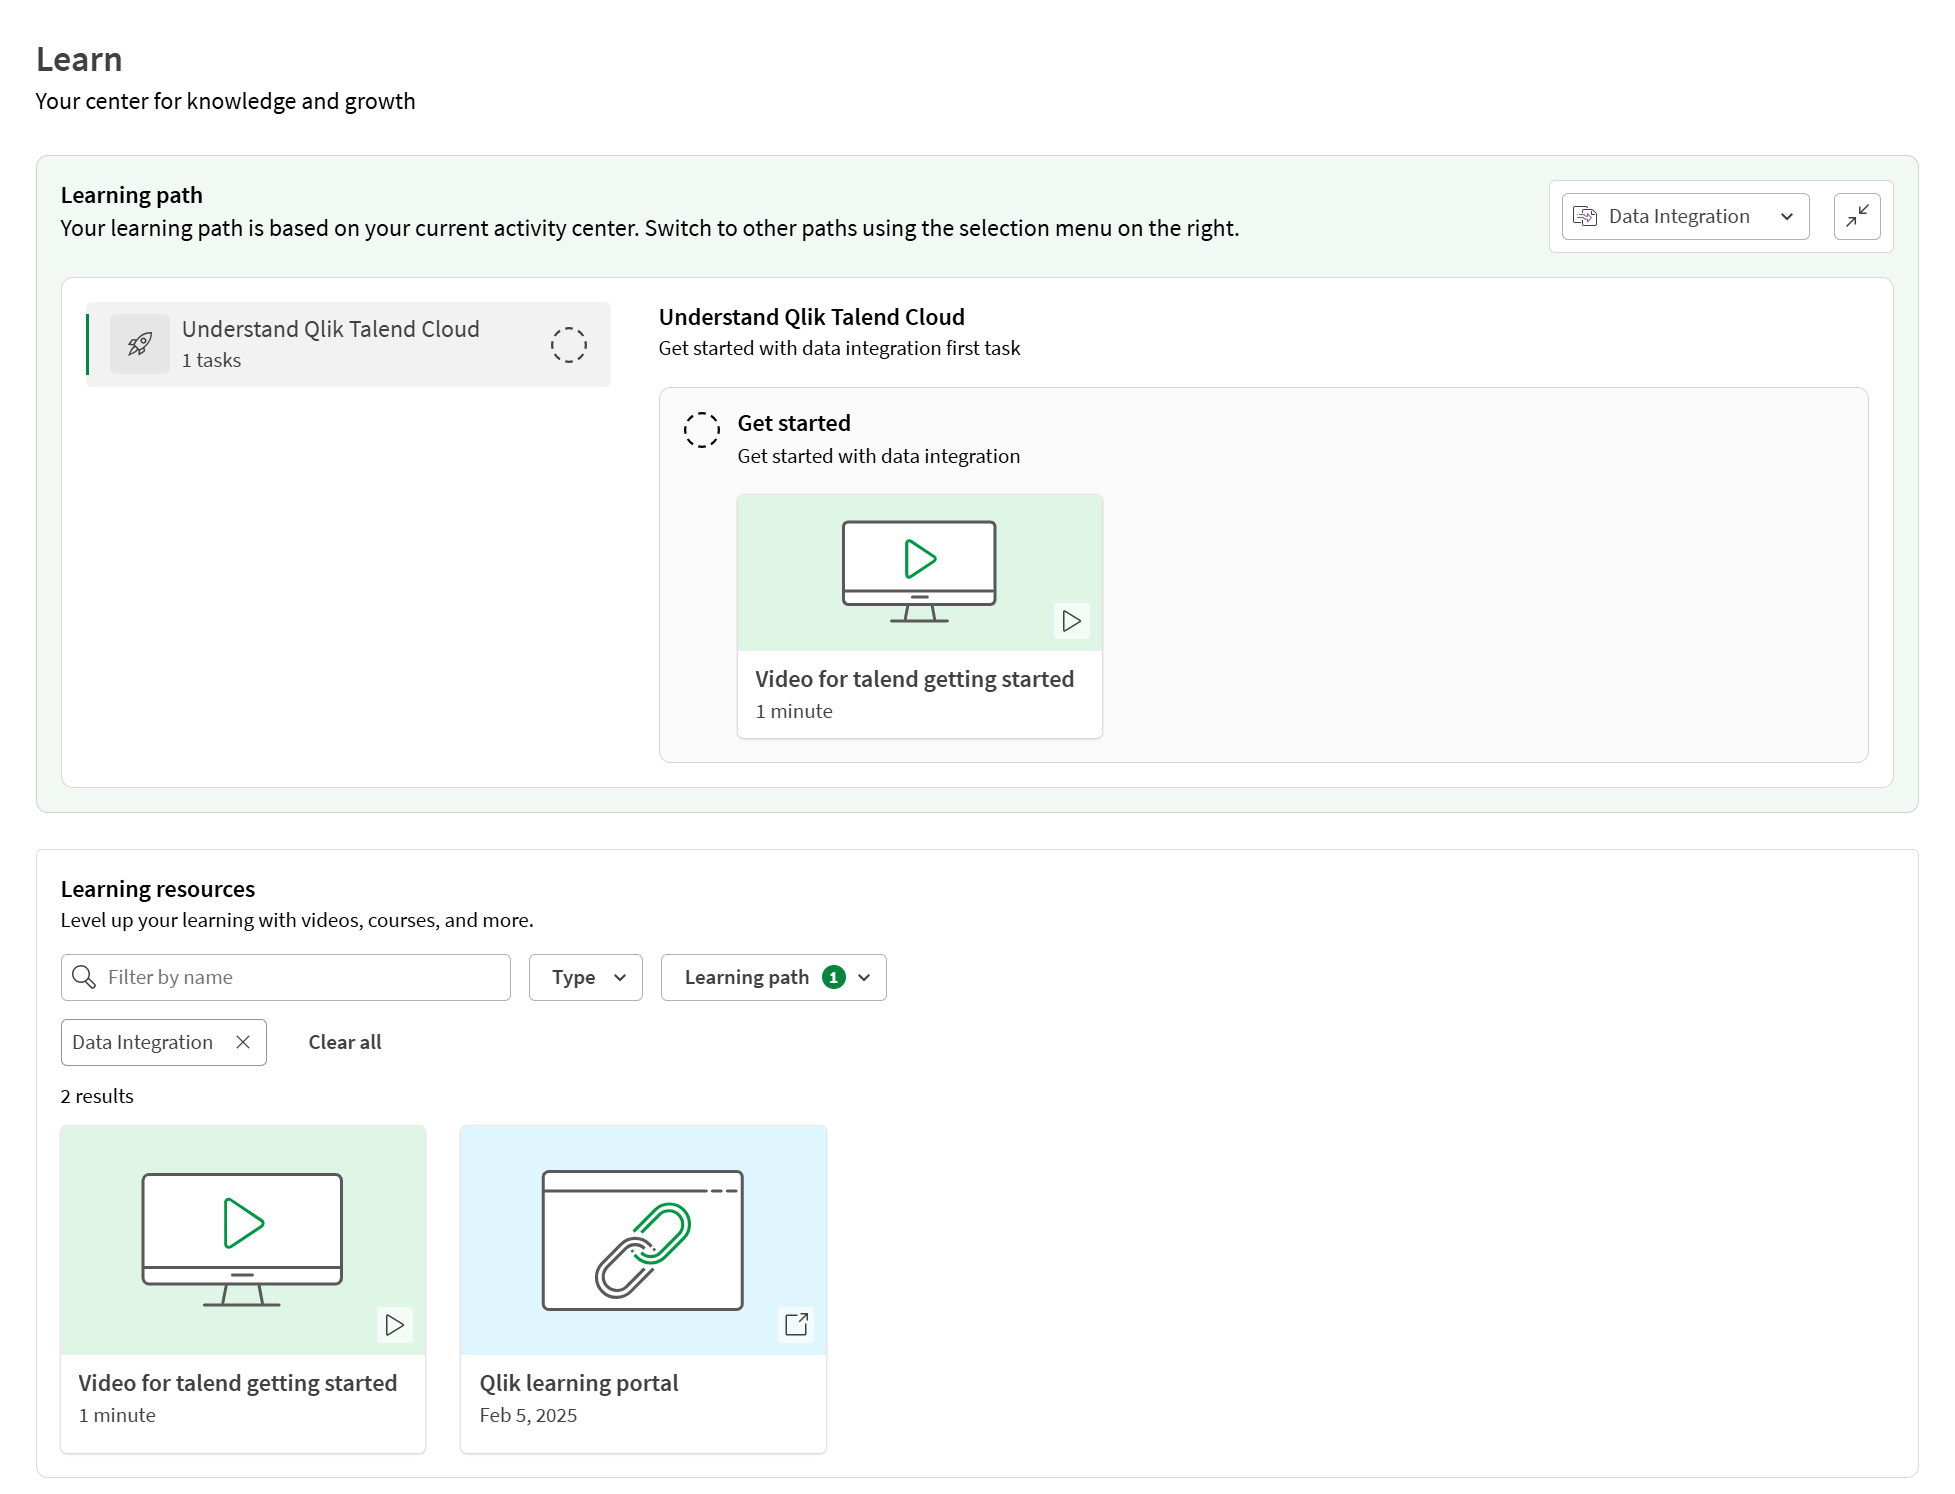This screenshot has width=1955, height=1494.
Task: Remove the Data Integration filter chip
Action: (x=243, y=1042)
